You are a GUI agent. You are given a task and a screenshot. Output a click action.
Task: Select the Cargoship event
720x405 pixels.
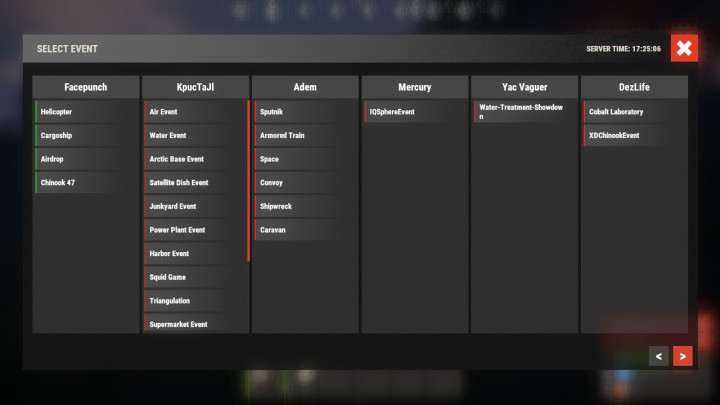86,135
